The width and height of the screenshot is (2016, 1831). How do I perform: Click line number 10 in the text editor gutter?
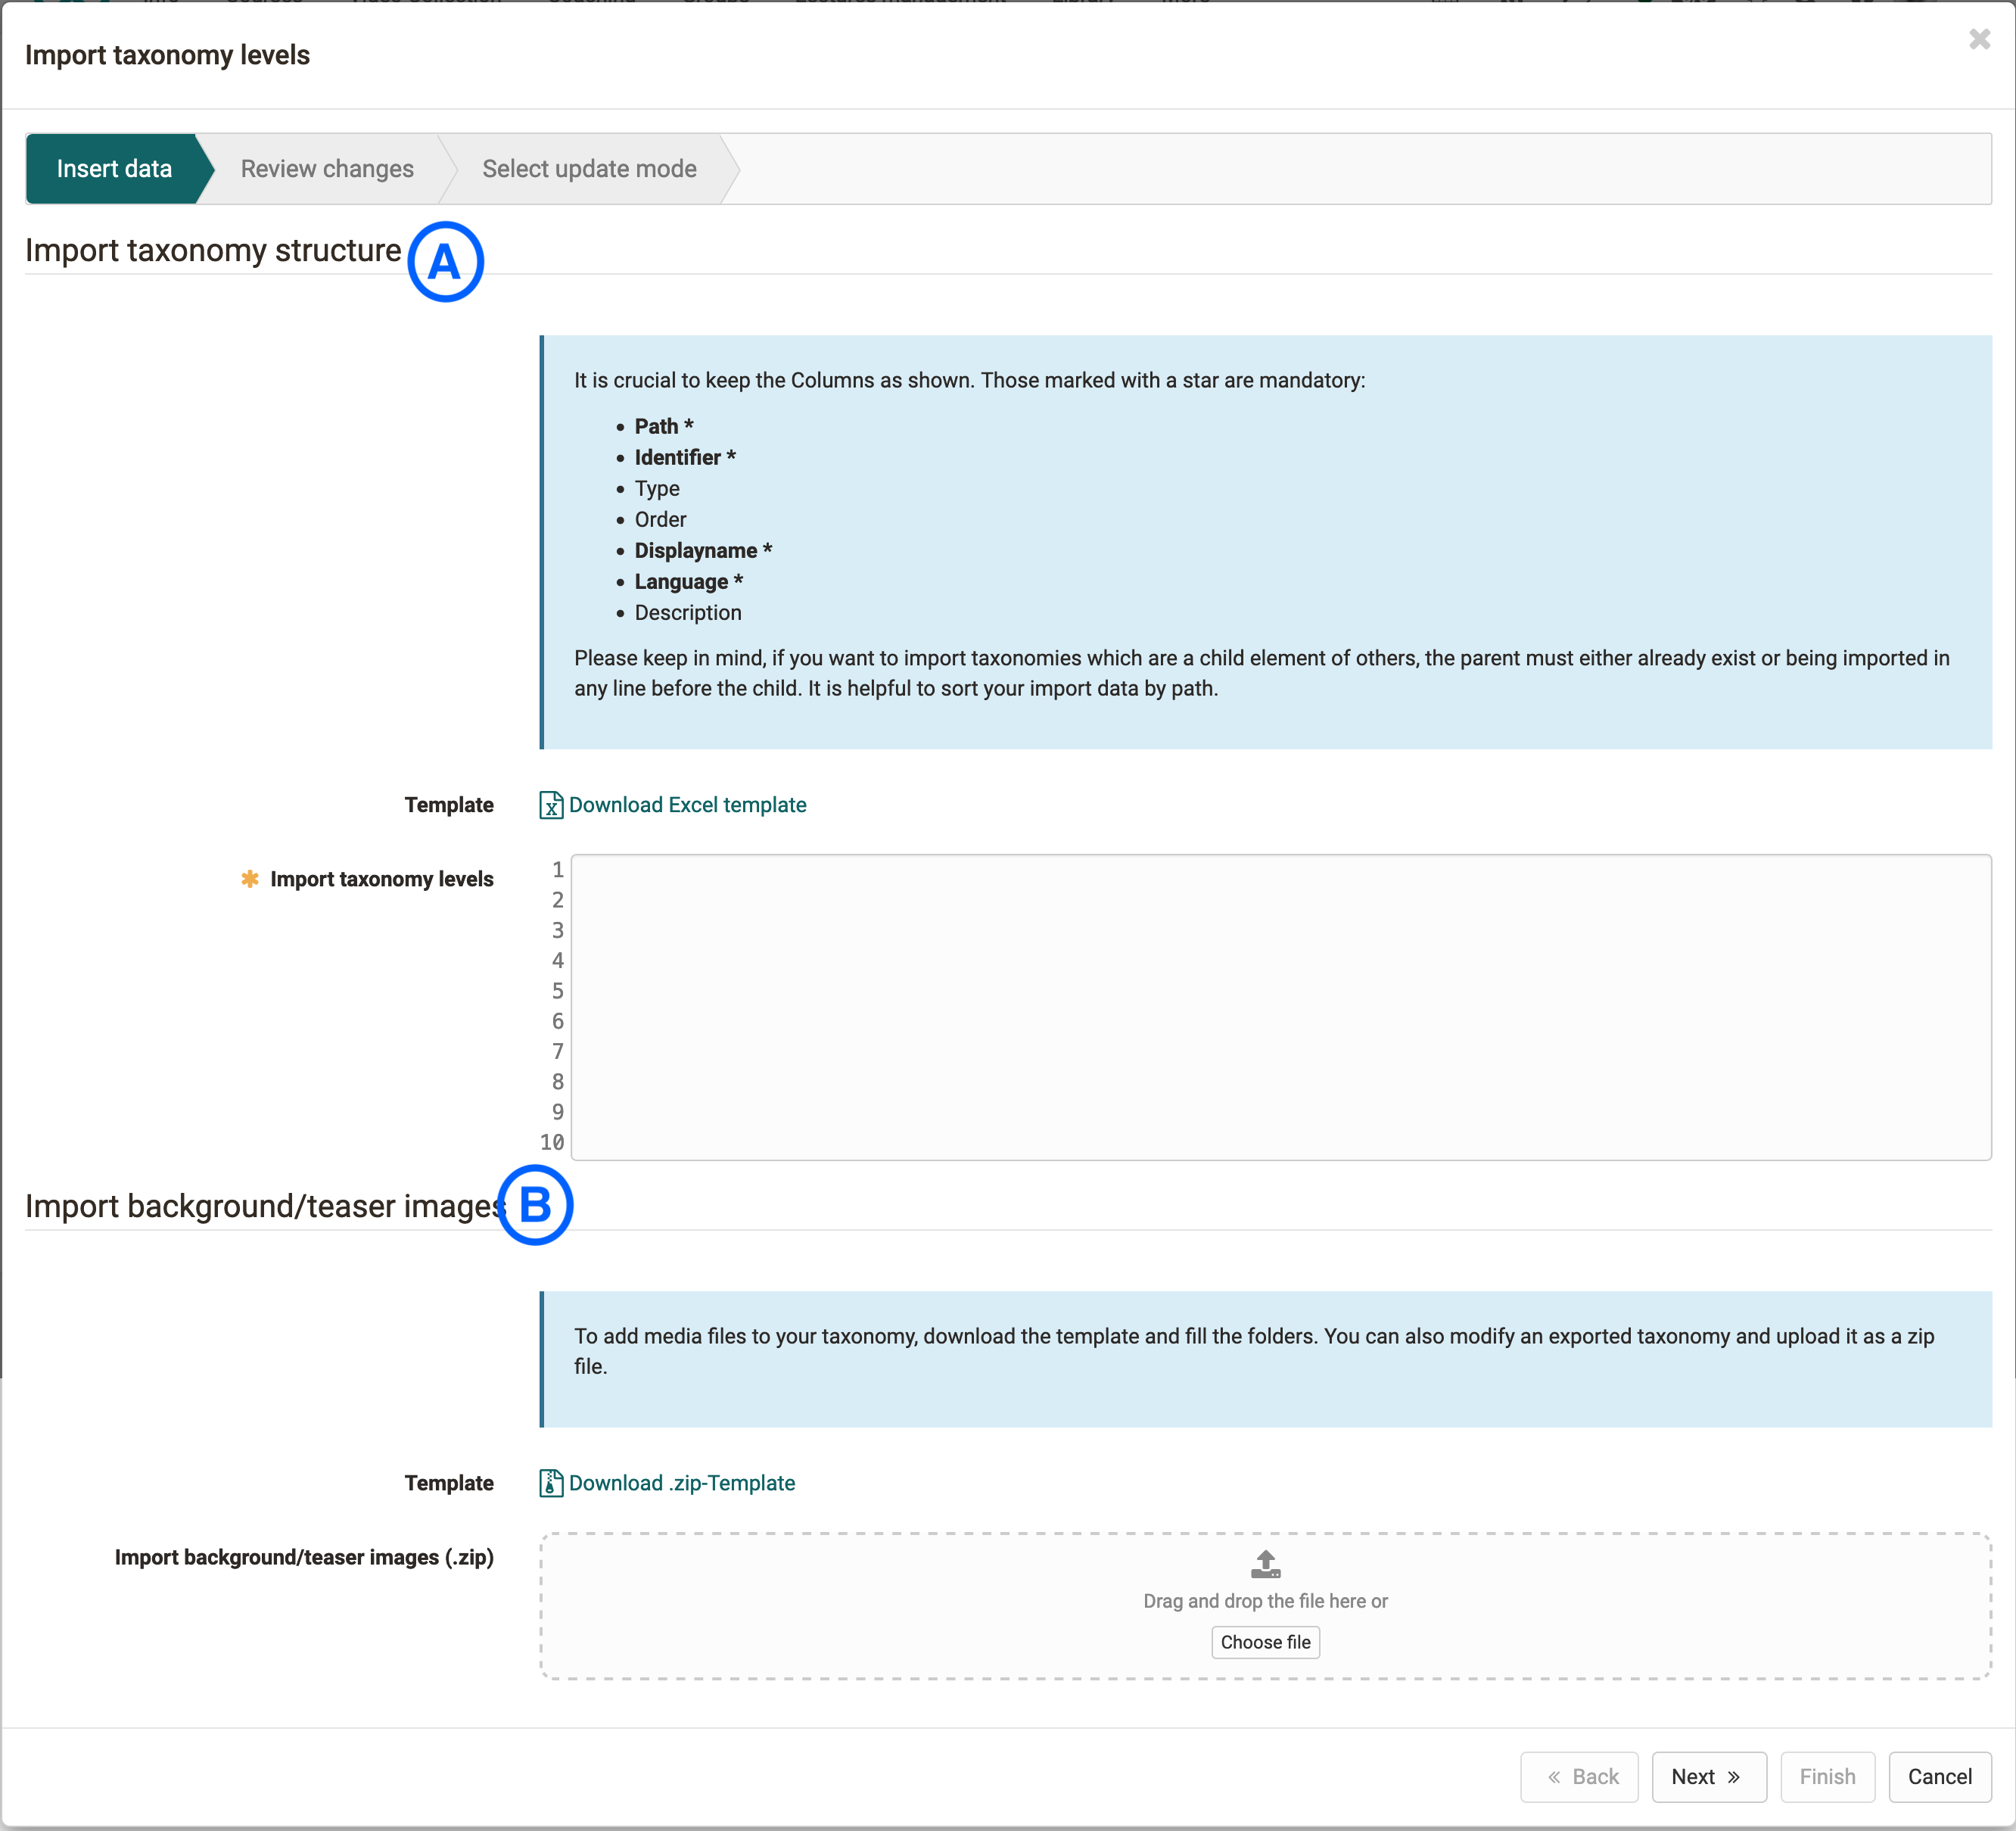tap(552, 1142)
